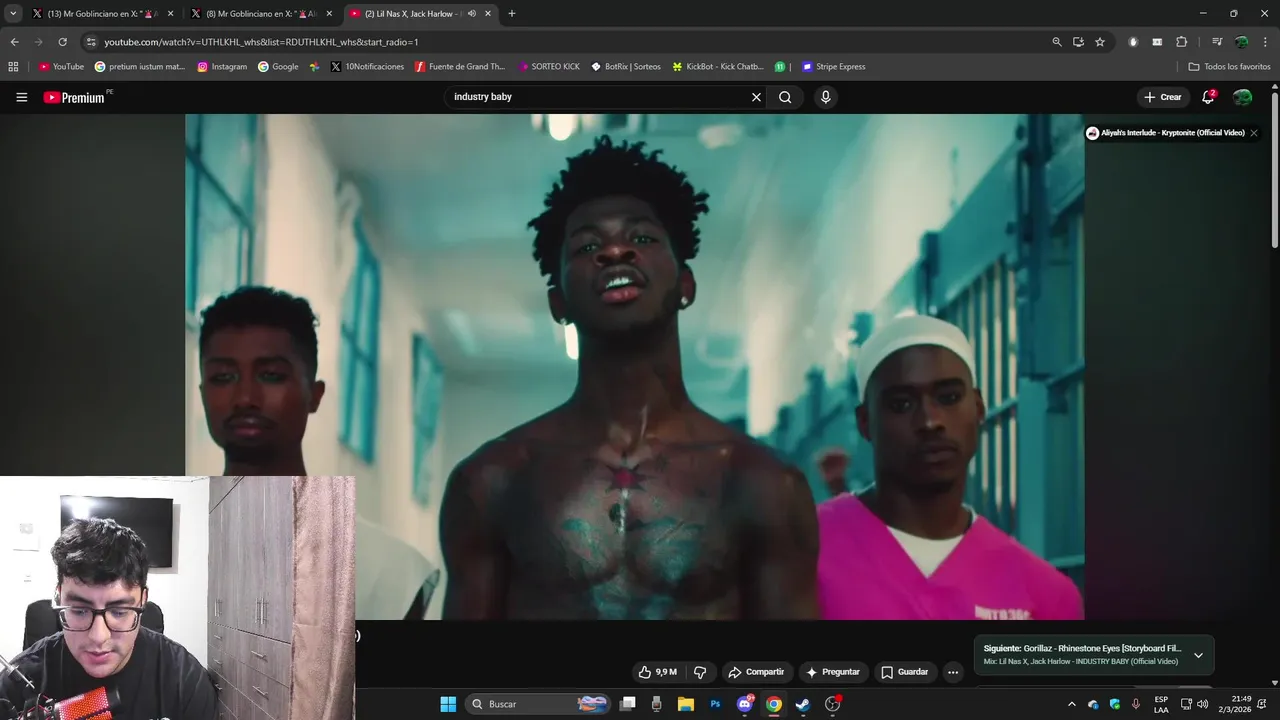Click the page vertical scrollbar thumb
The width and height of the screenshot is (1280, 720).
(1274, 170)
